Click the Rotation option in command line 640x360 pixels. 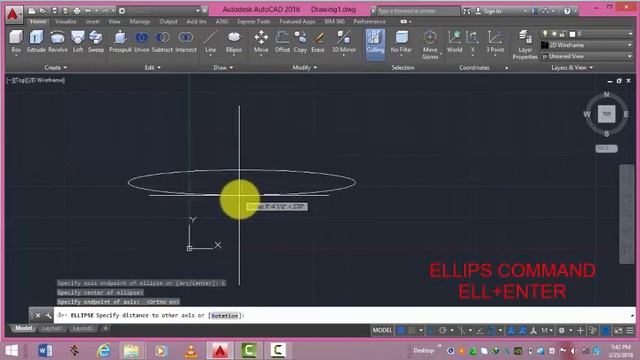(x=224, y=316)
